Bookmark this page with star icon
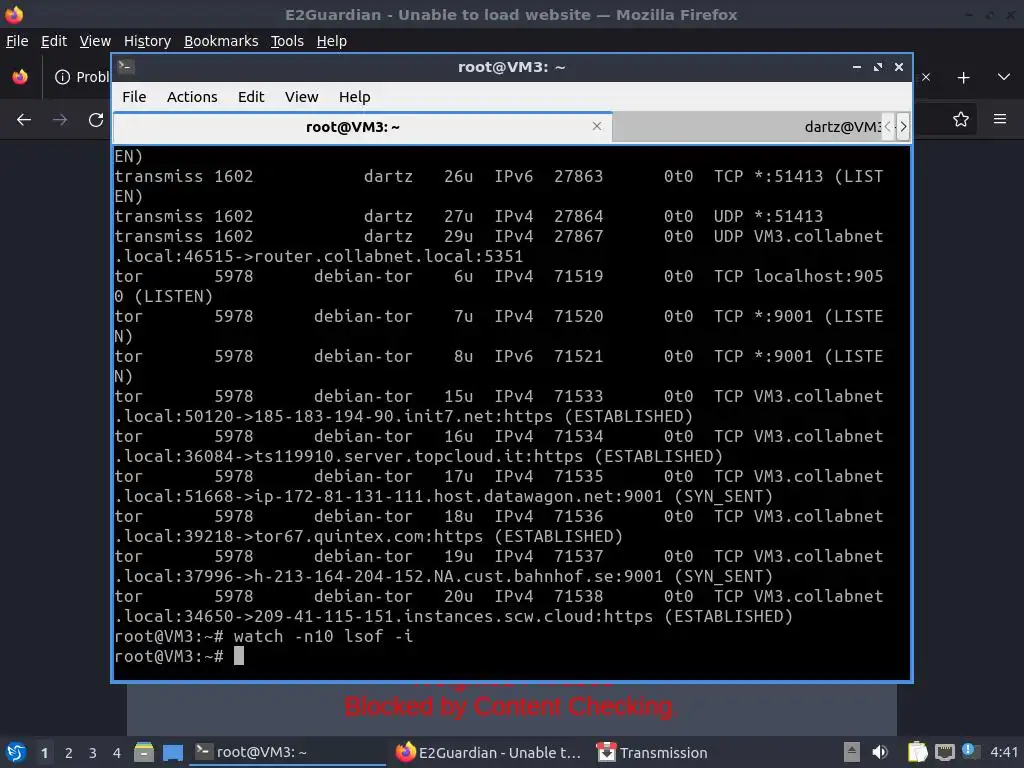The width and height of the screenshot is (1024, 768). pos(961,120)
